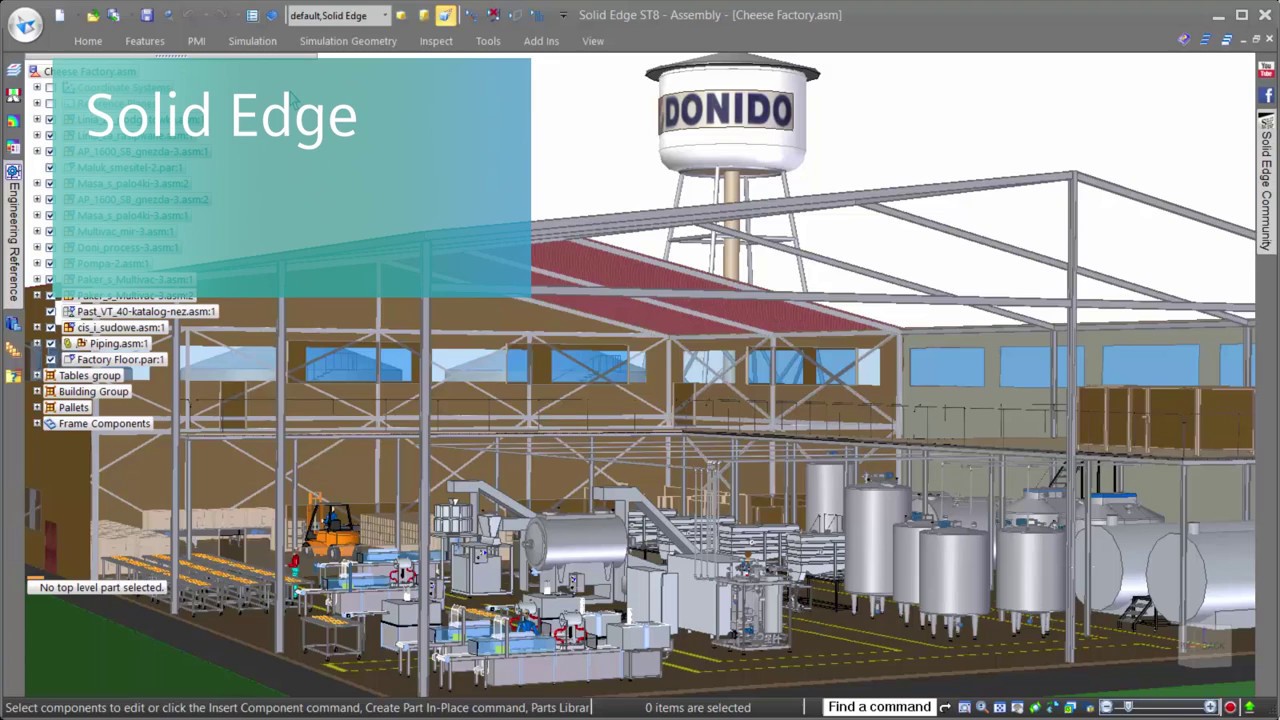1280x720 pixels.
Task: Switch to the Features ribbon tab
Action: click(145, 41)
